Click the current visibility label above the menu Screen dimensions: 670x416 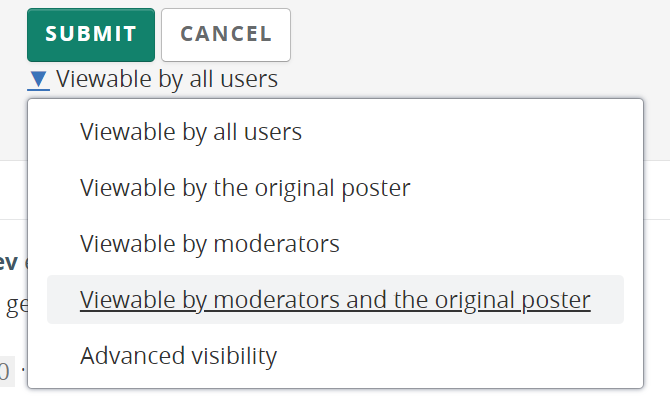(x=167, y=79)
